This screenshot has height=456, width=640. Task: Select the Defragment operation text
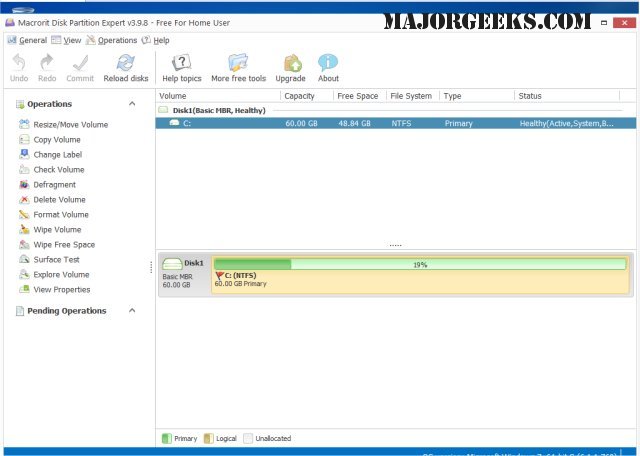55,185
